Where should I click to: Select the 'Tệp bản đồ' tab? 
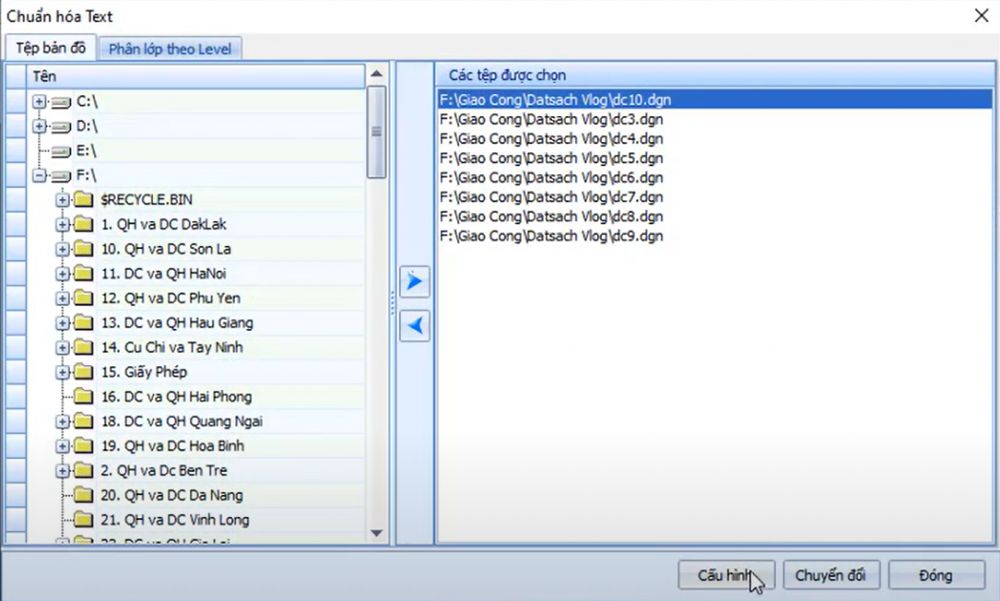tap(51, 48)
